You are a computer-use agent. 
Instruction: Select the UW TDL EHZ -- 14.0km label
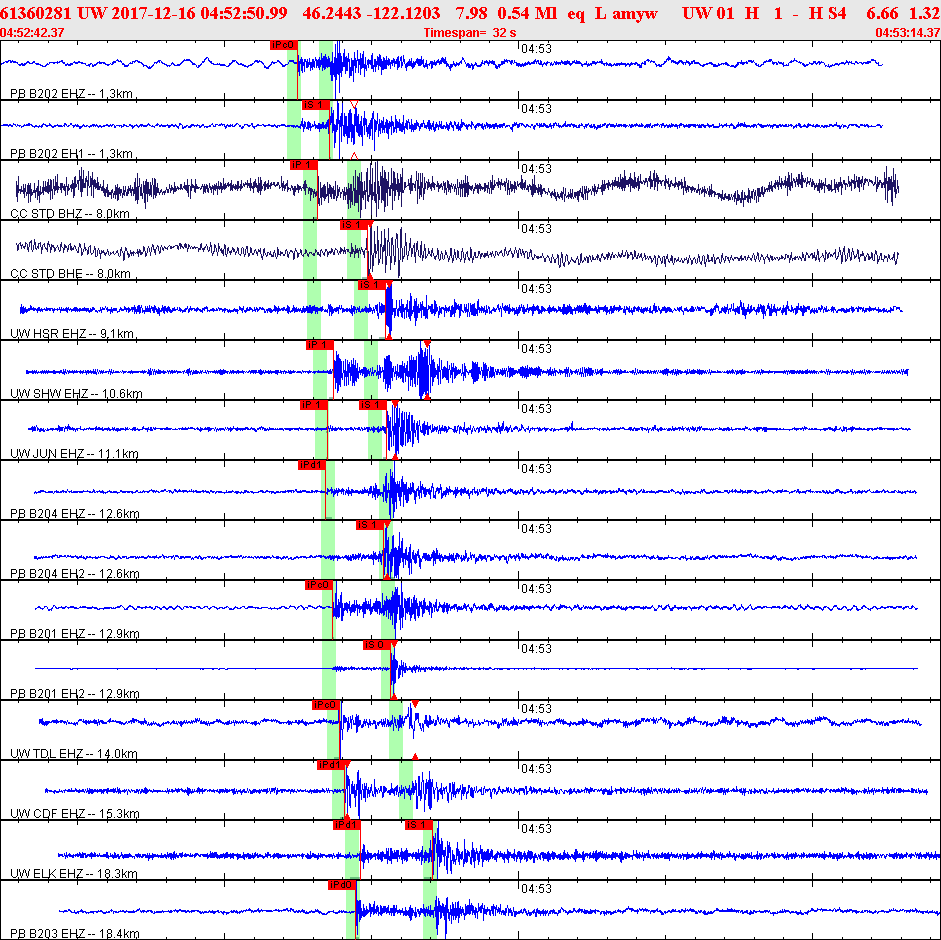tap(74, 754)
